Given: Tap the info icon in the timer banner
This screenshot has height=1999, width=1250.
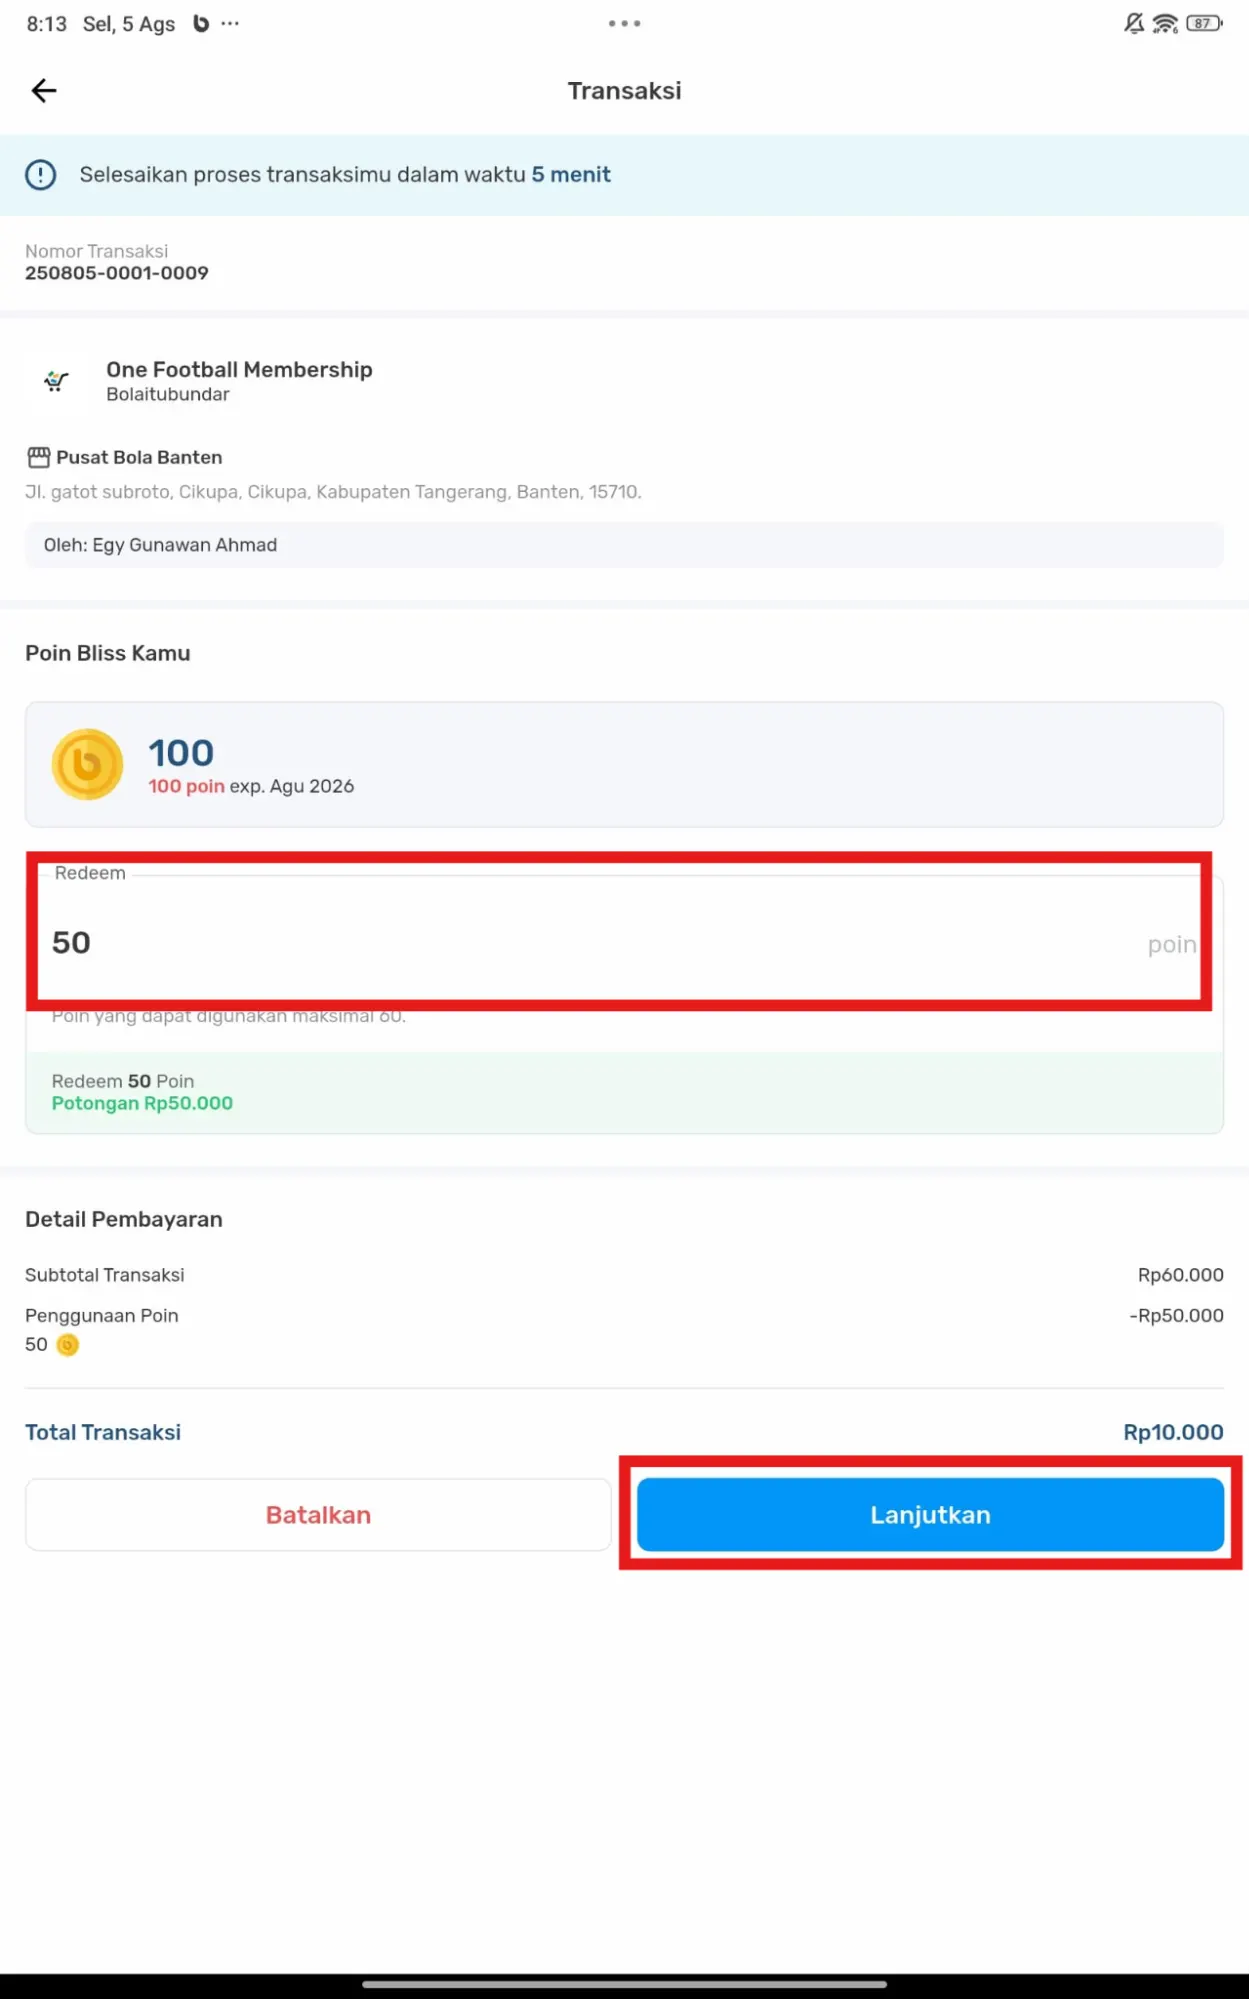Looking at the screenshot, I should [x=41, y=175].
